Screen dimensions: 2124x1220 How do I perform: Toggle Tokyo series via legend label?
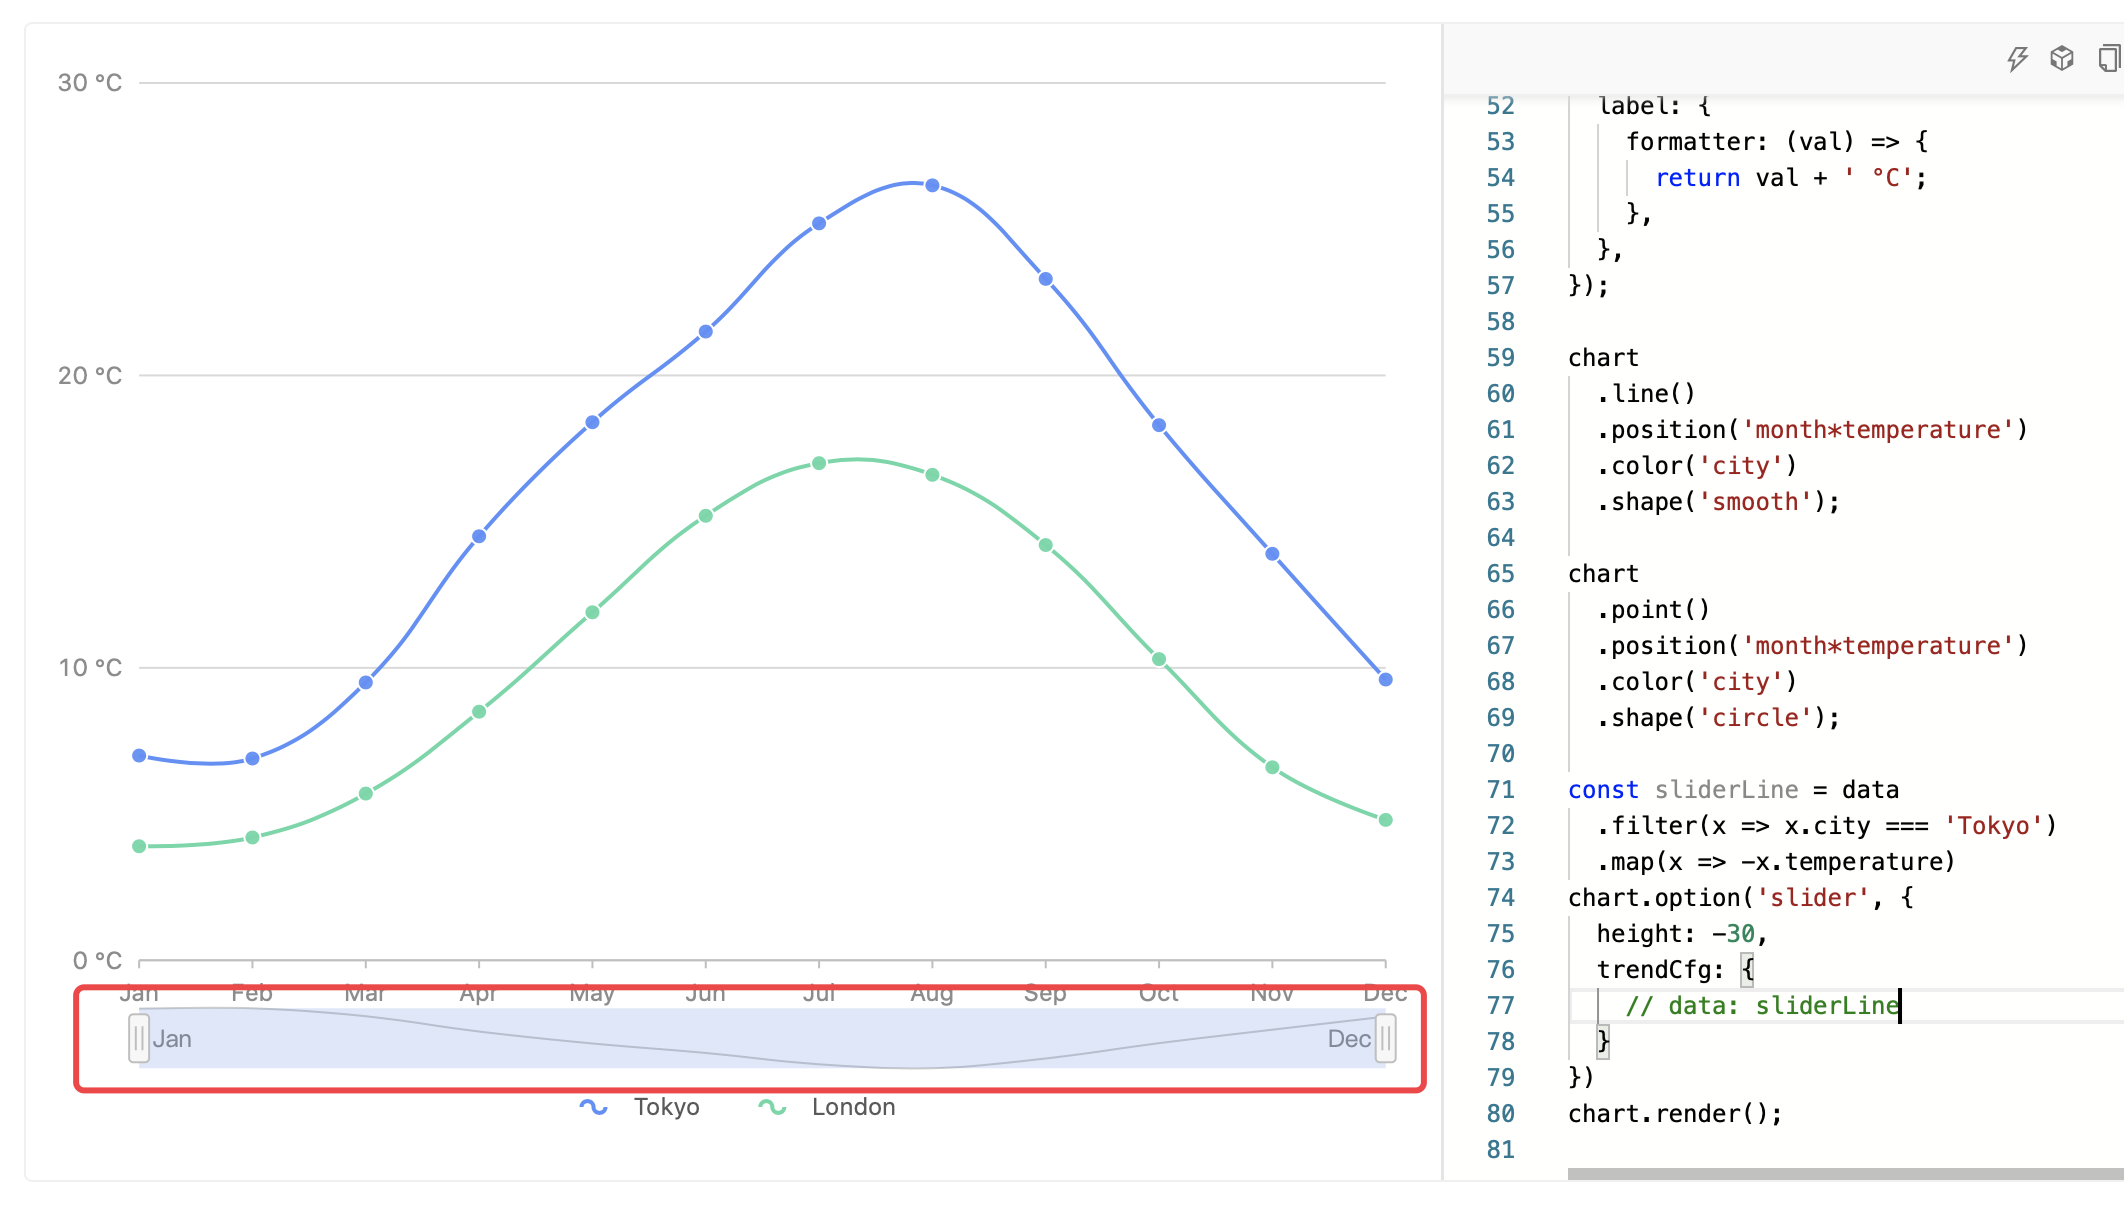coord(666,1107)
